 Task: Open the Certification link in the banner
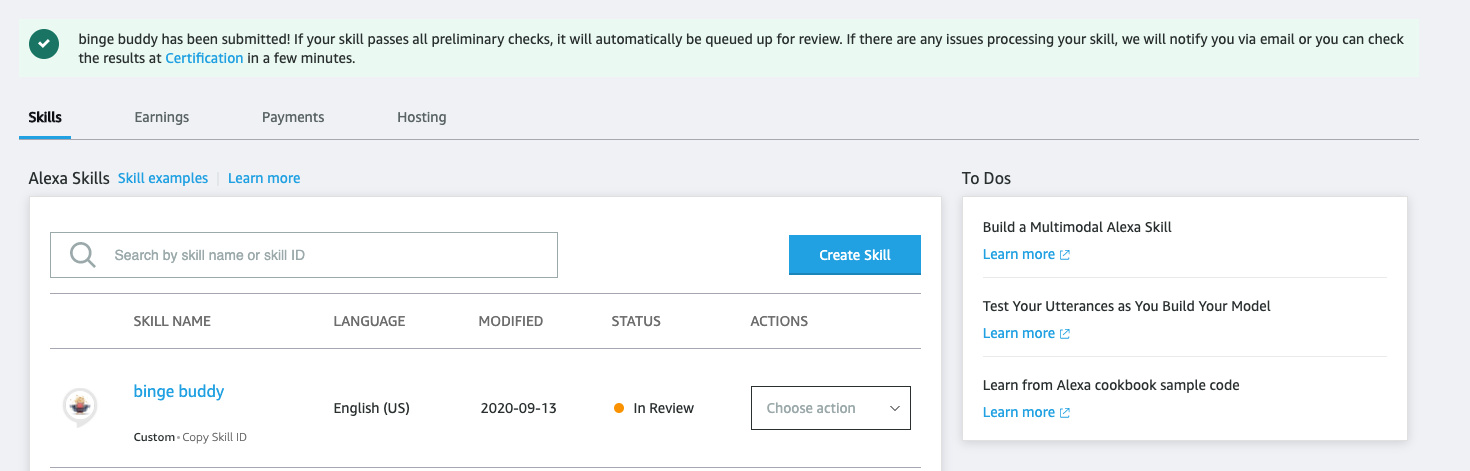click(204, 58)
